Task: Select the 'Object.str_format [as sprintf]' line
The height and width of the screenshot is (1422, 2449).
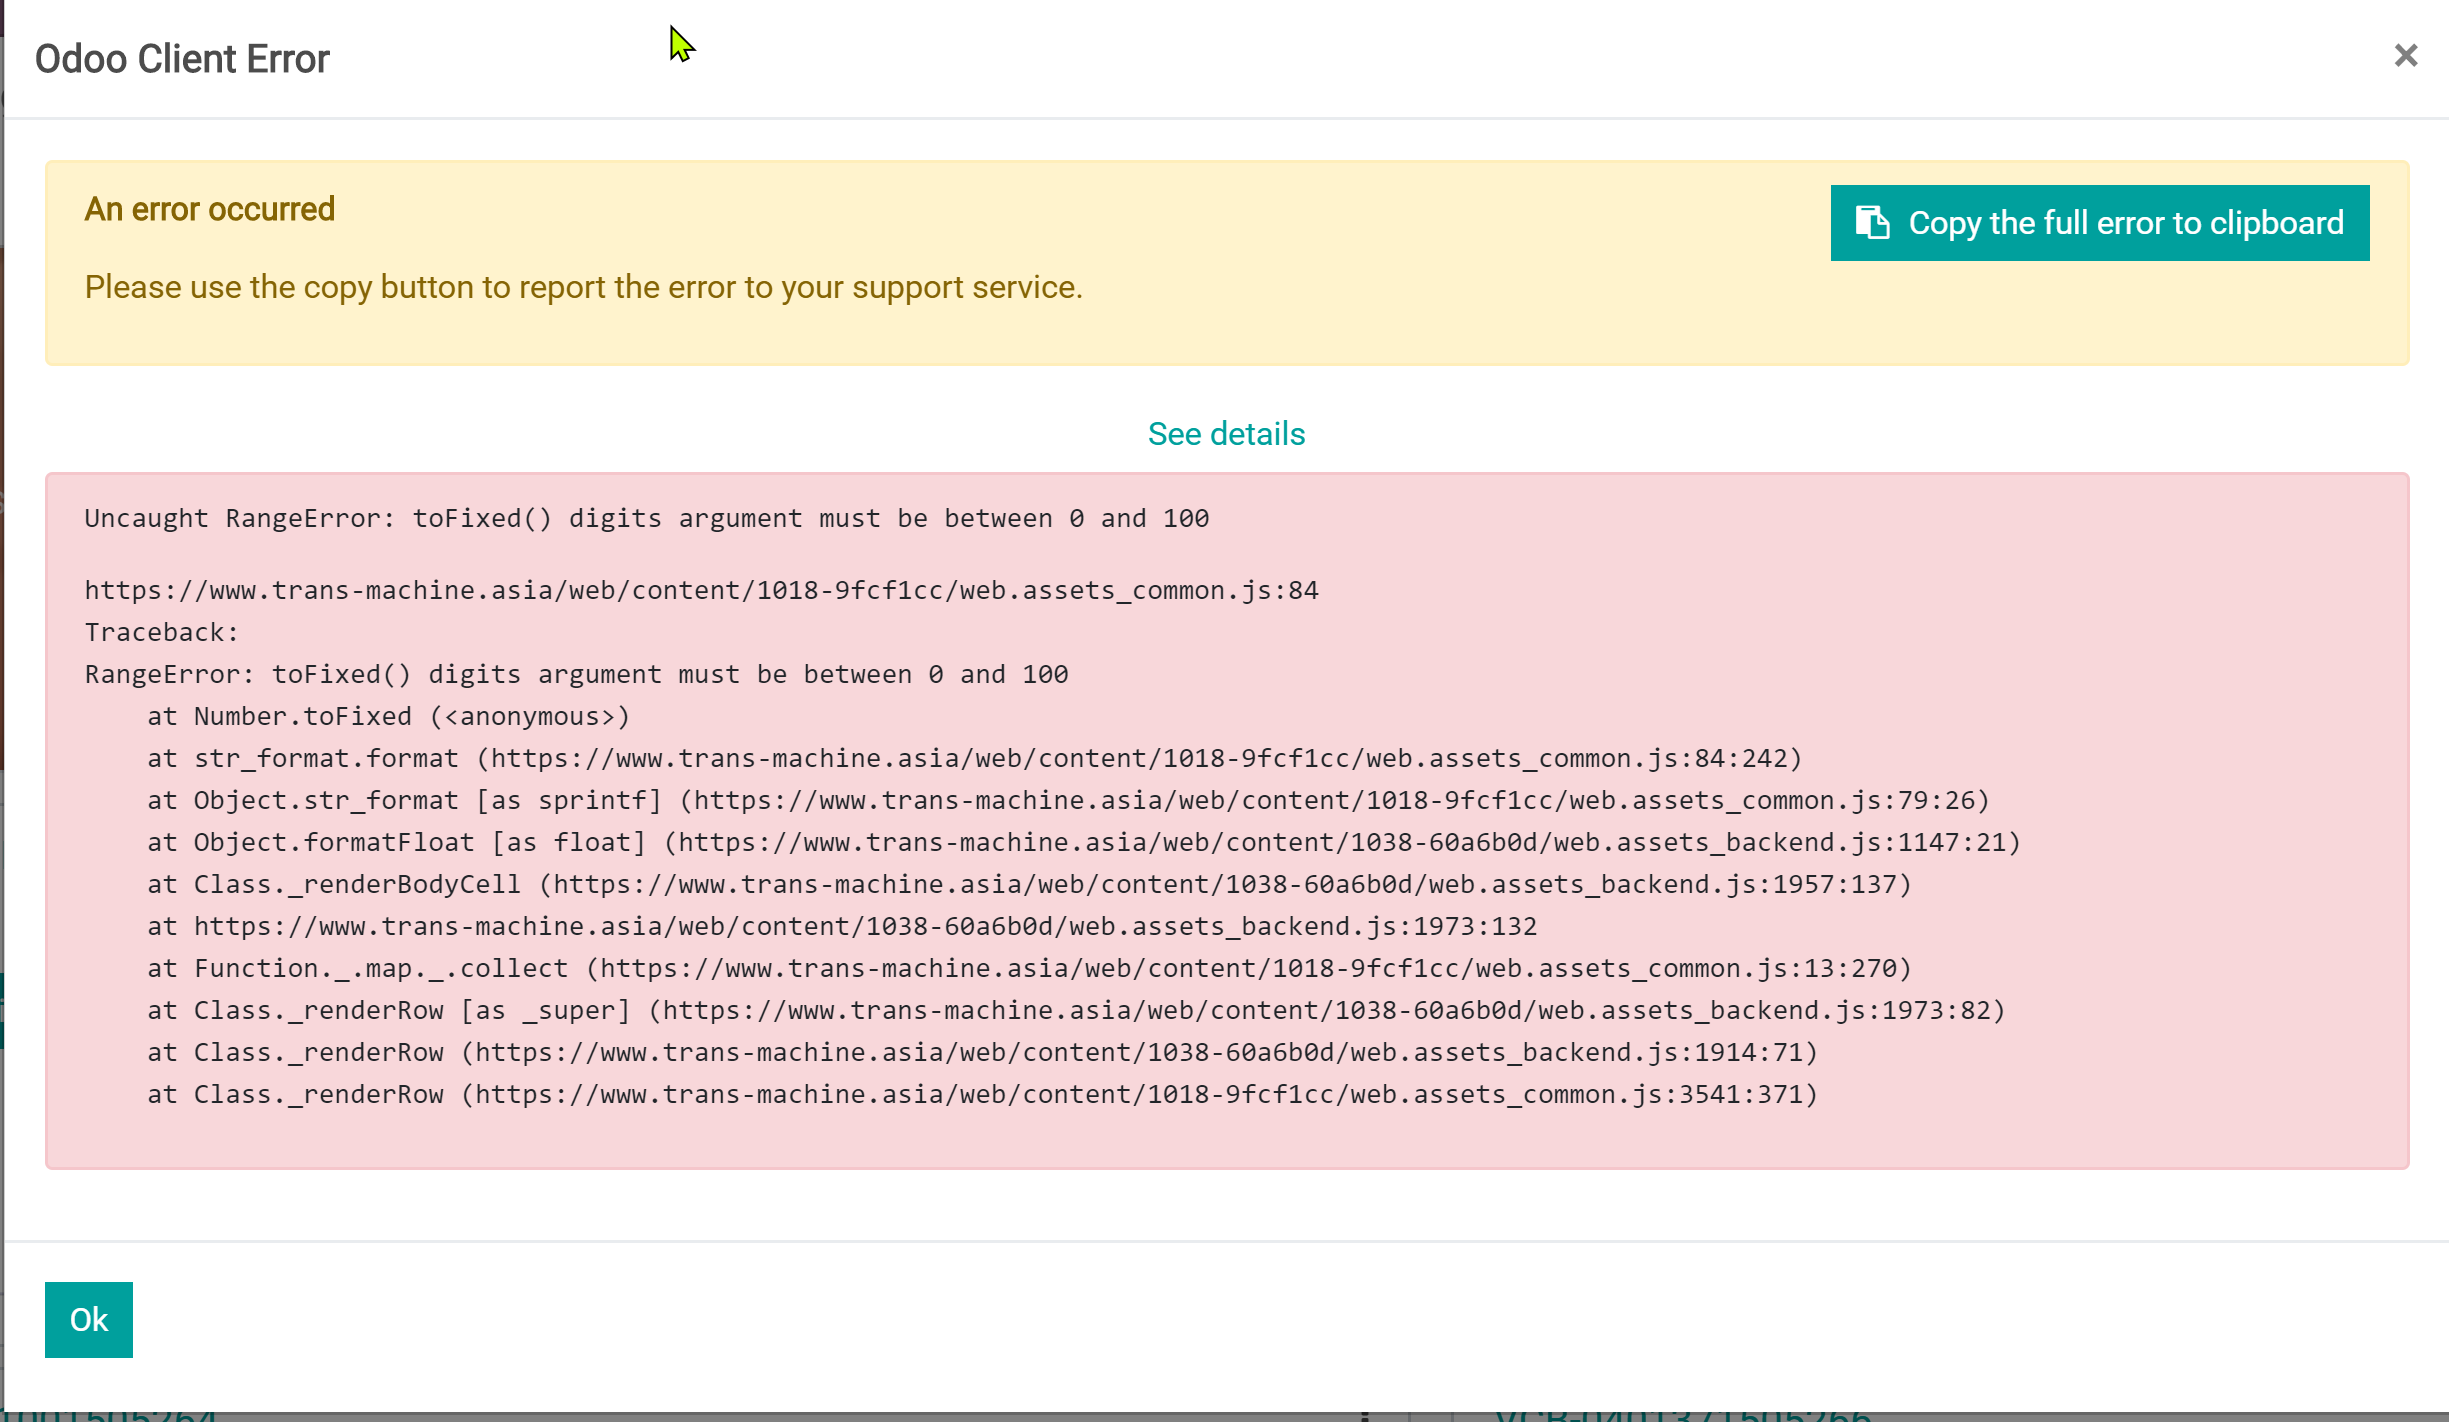Action: click(1069, 800)
